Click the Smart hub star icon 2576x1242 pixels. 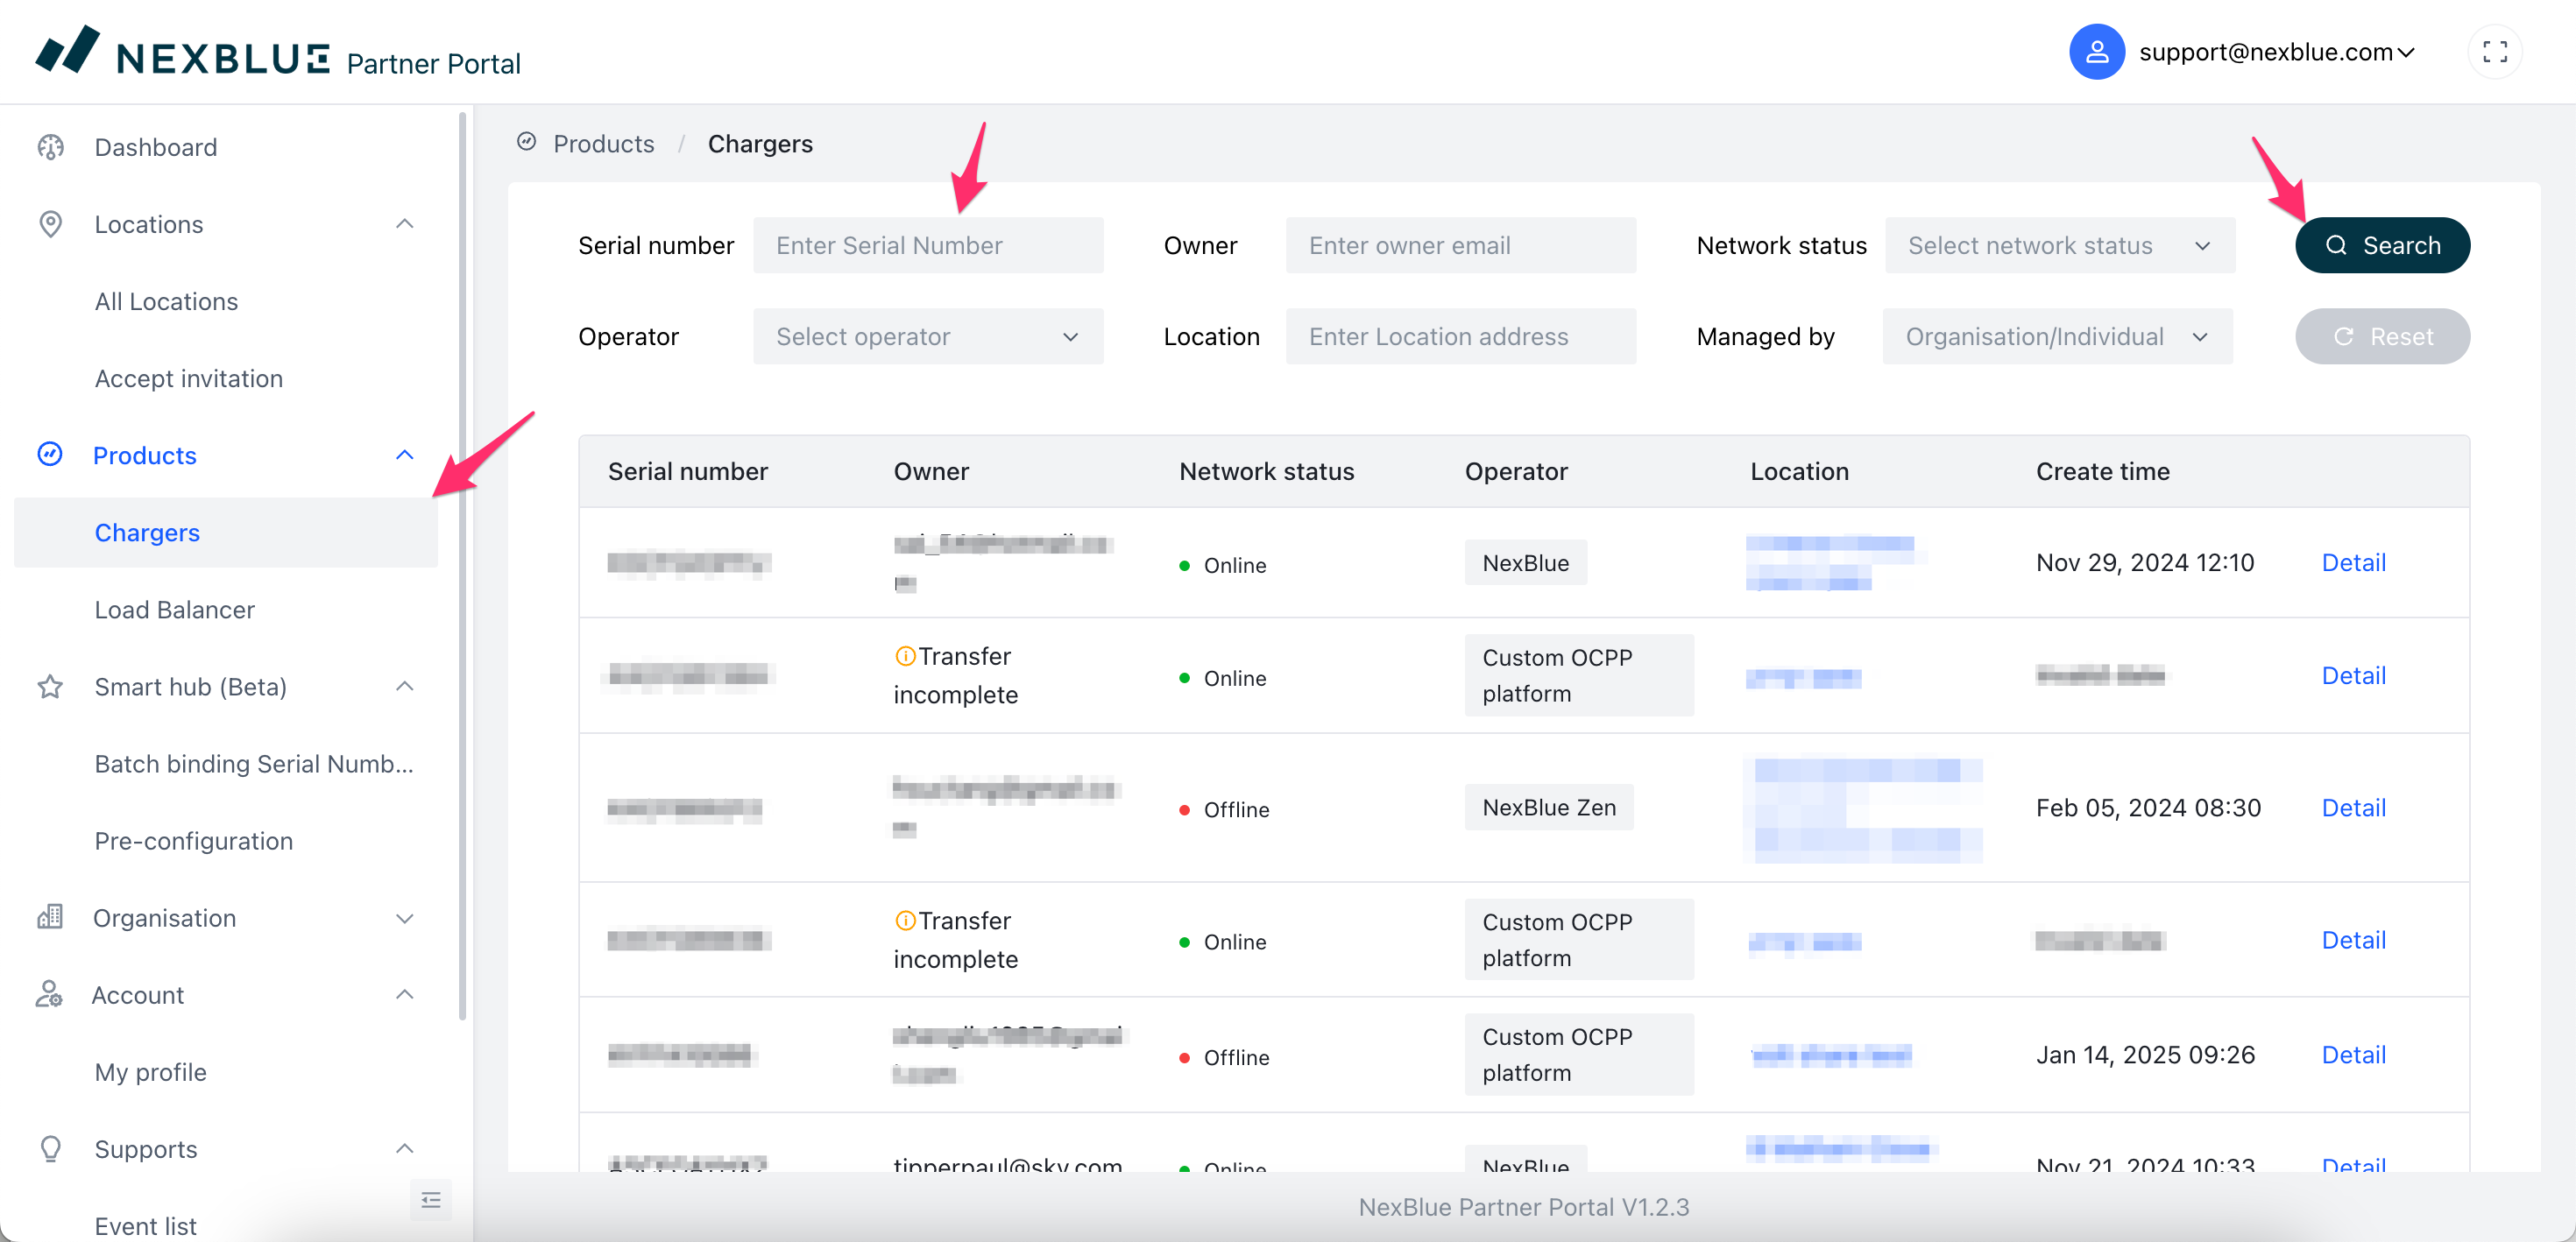click(x=50, y=687)
